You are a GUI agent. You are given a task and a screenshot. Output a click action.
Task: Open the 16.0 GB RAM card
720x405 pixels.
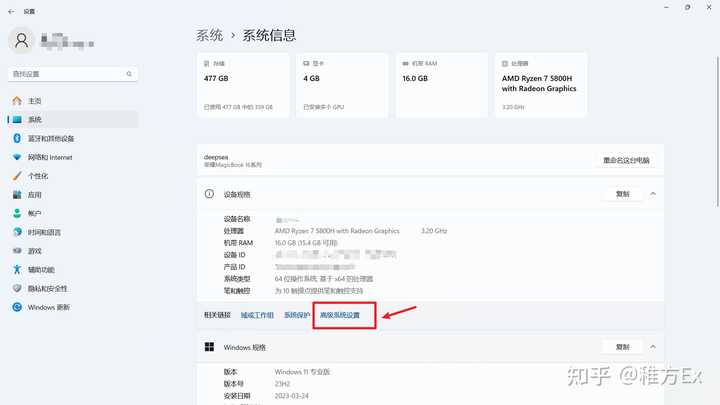click(442, 85)
